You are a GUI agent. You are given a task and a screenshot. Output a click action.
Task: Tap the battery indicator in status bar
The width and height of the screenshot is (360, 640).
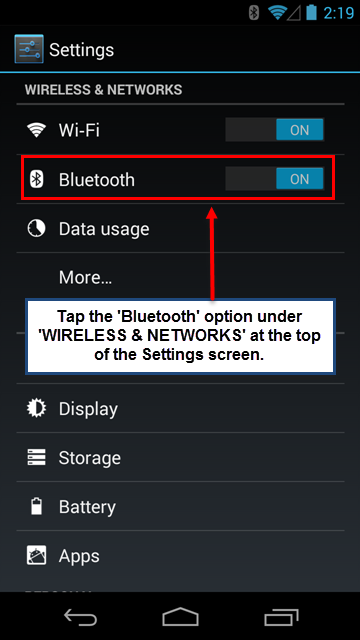coord(312,12)
